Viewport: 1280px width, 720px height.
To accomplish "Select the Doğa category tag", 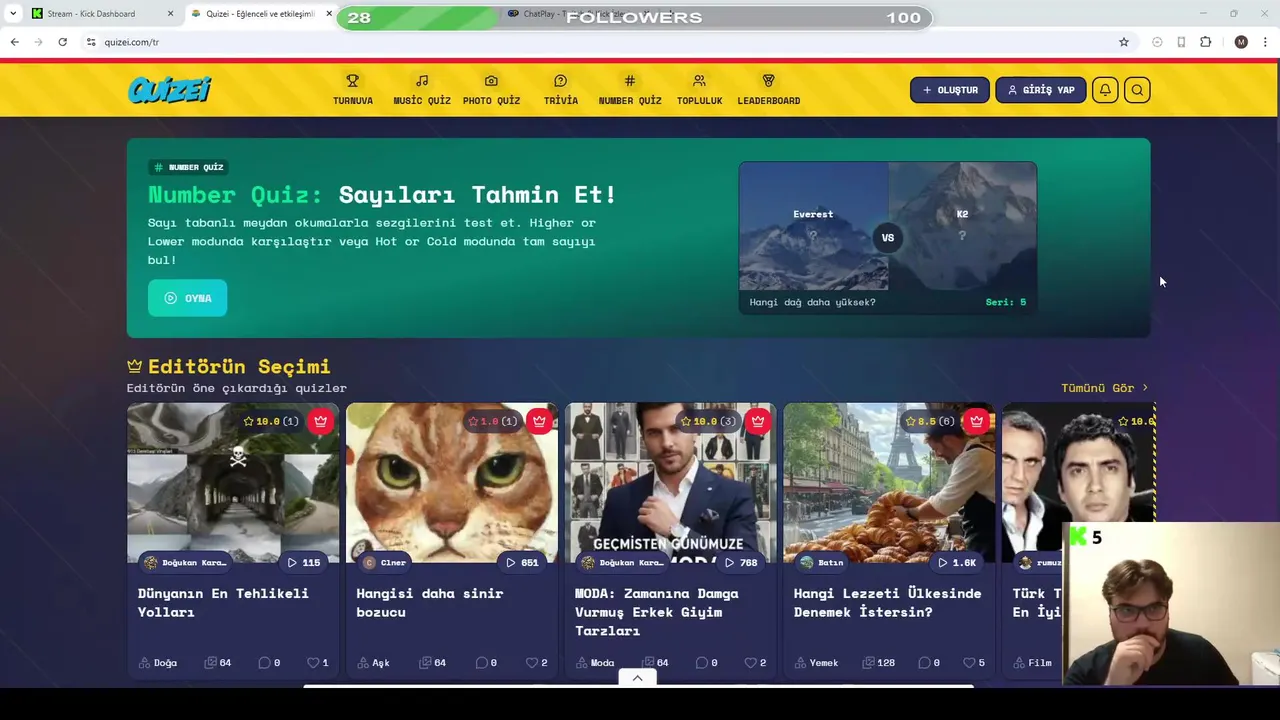I will click(158, 662).
